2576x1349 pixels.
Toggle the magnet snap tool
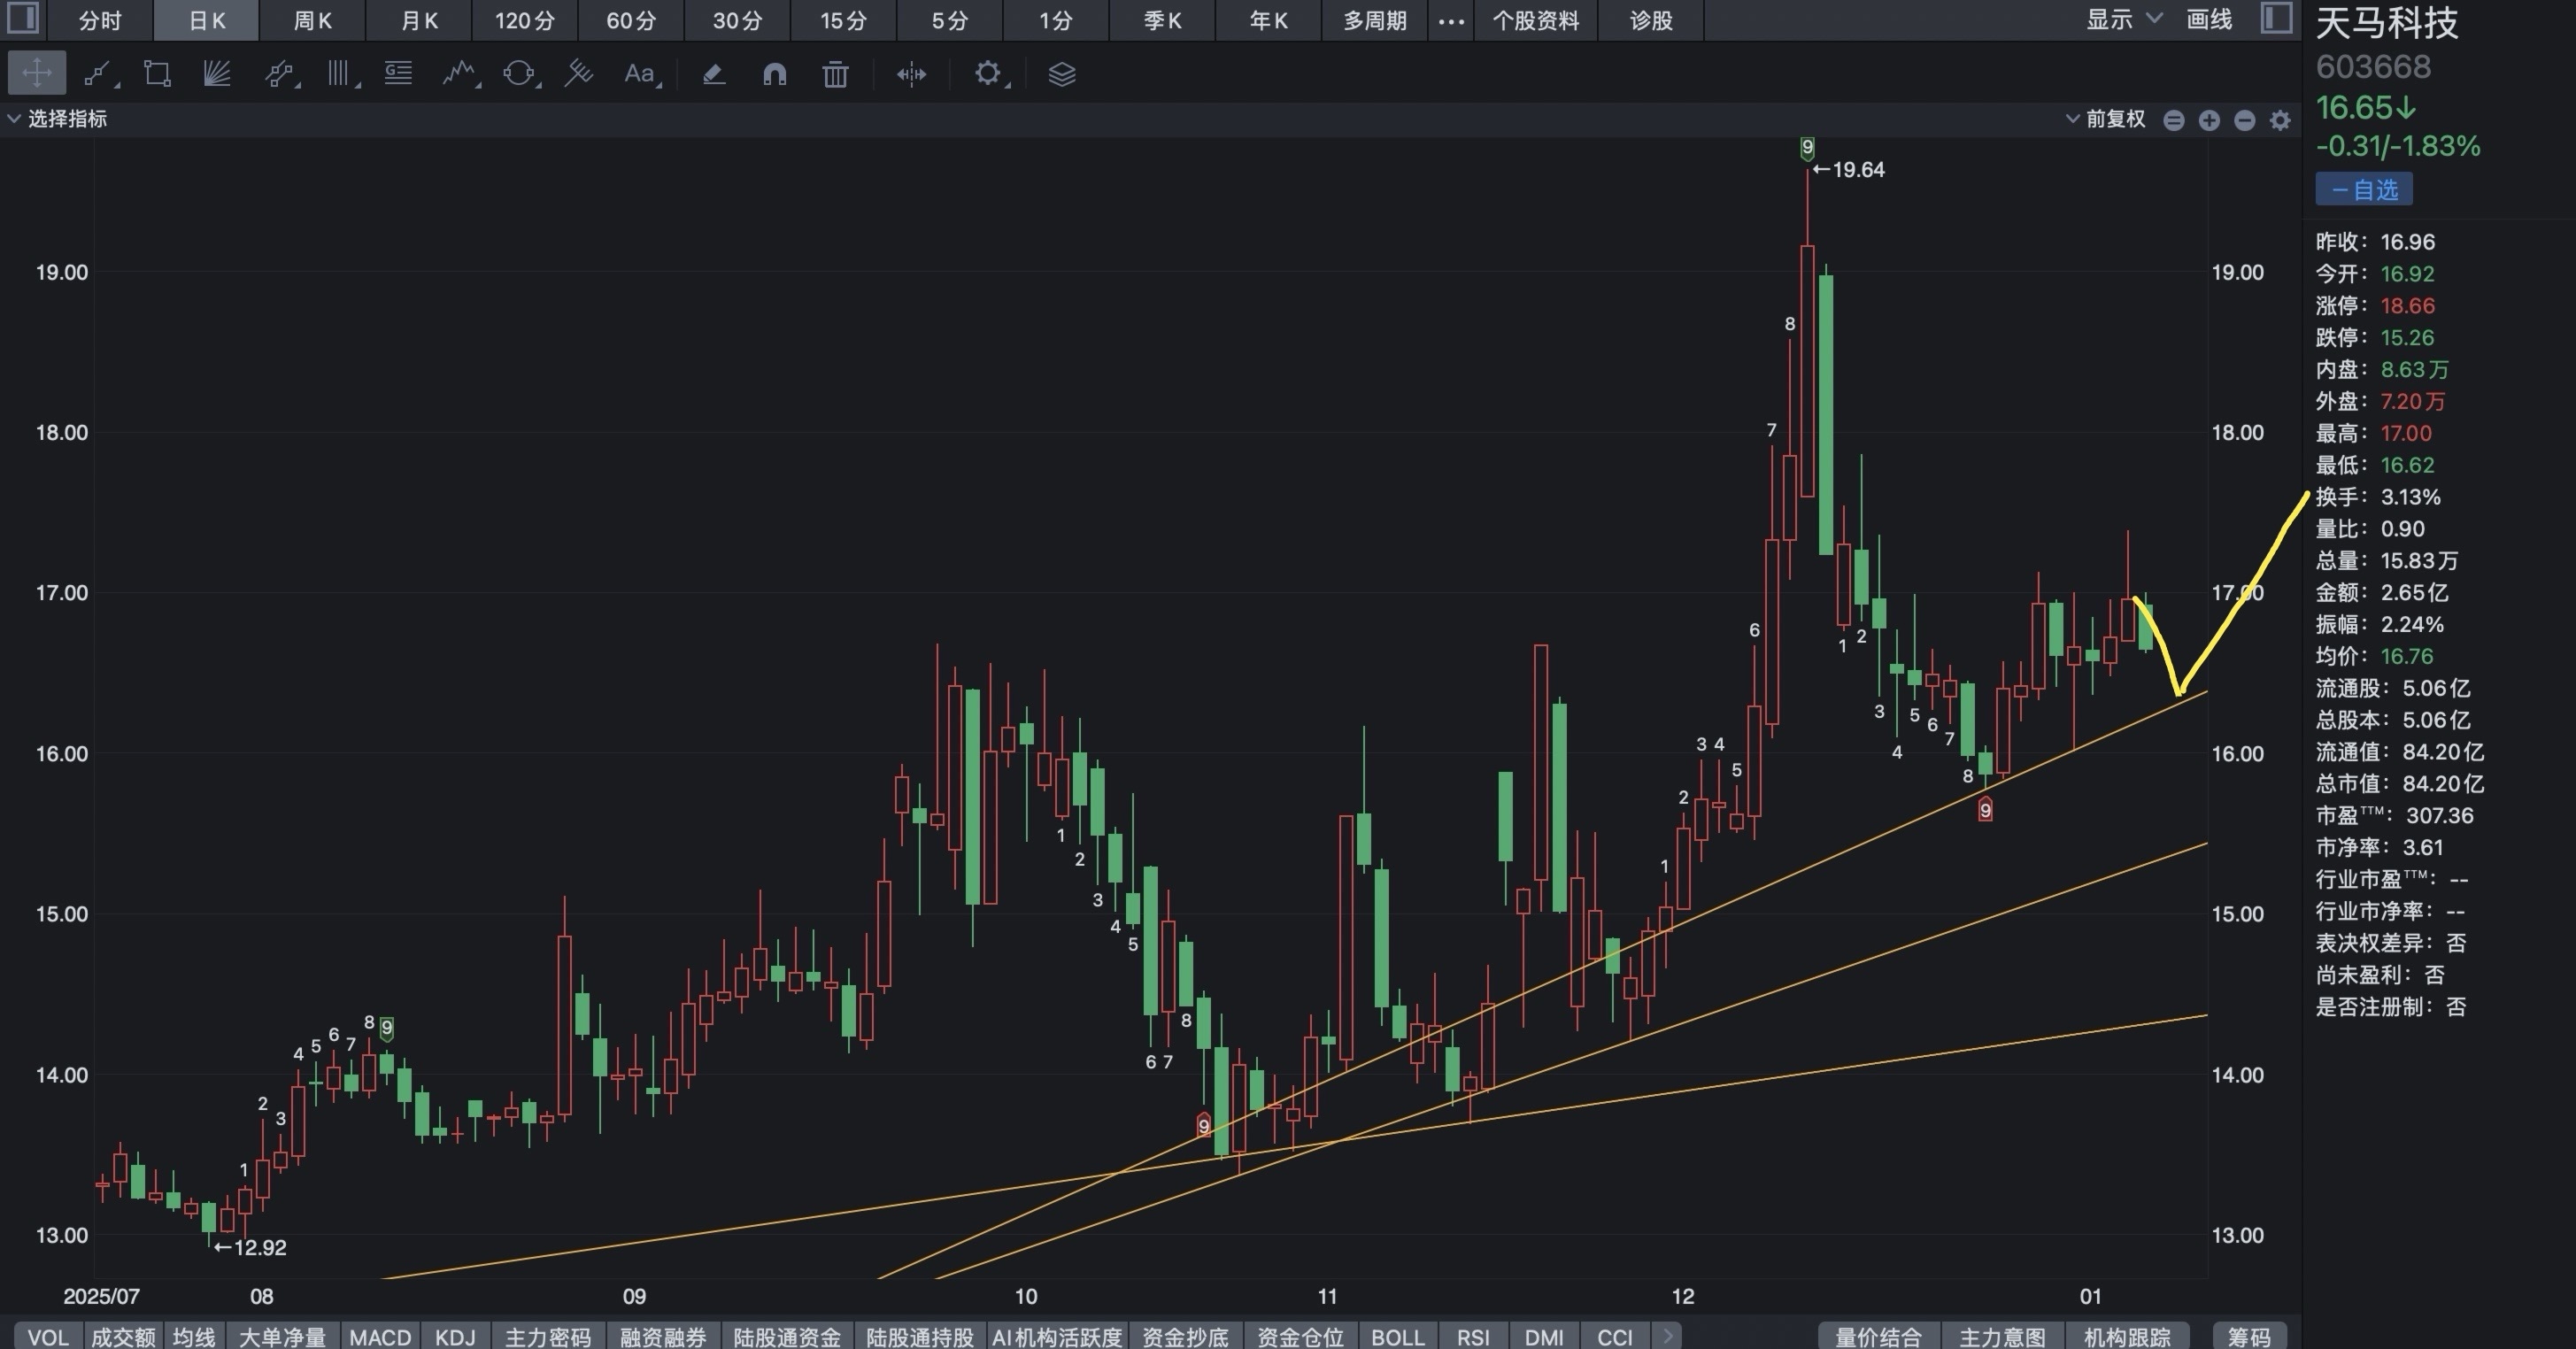pos(774,74)
